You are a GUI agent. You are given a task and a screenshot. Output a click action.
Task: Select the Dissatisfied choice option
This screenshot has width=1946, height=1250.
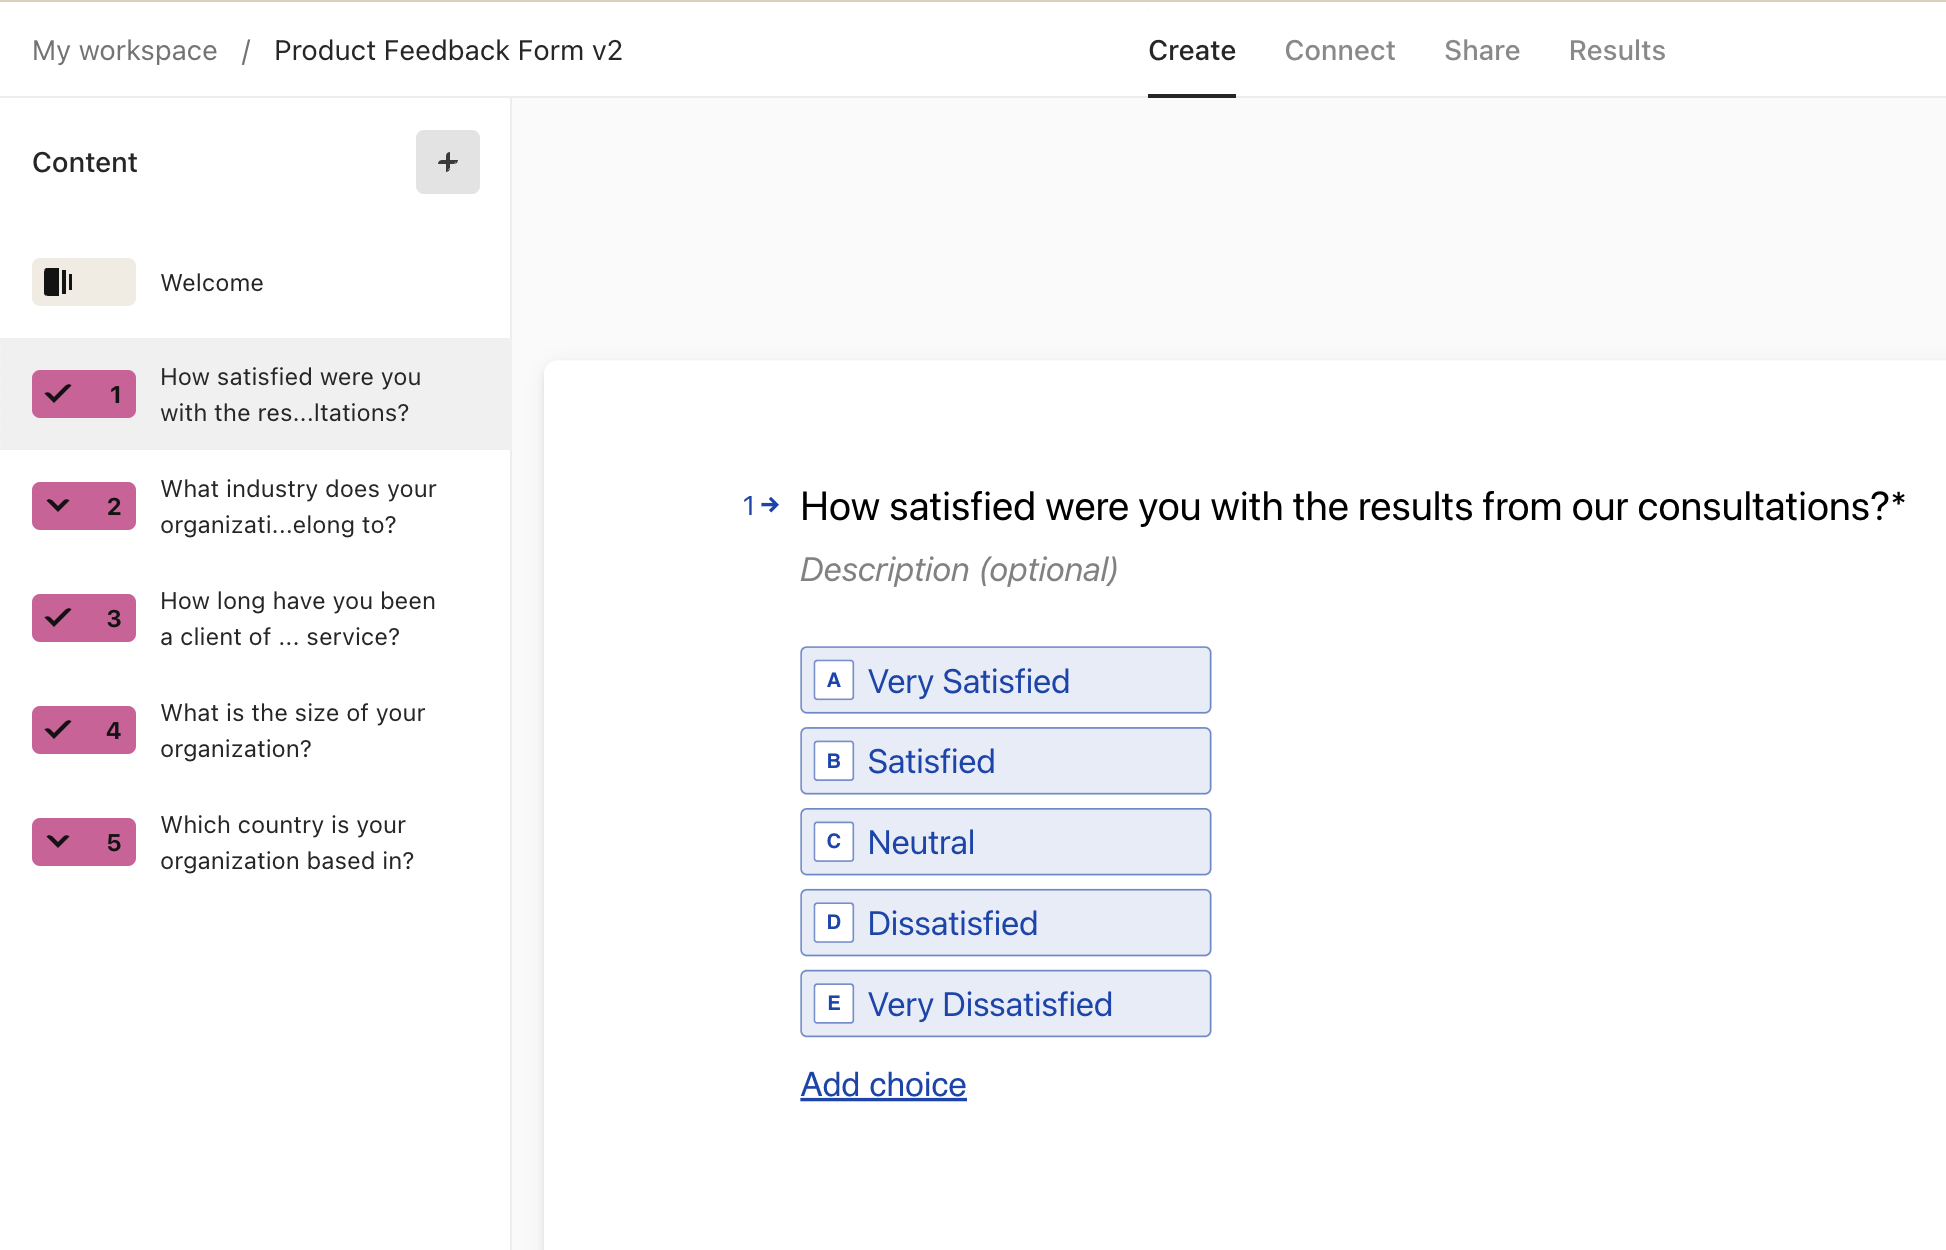[x=1004, y=922]
